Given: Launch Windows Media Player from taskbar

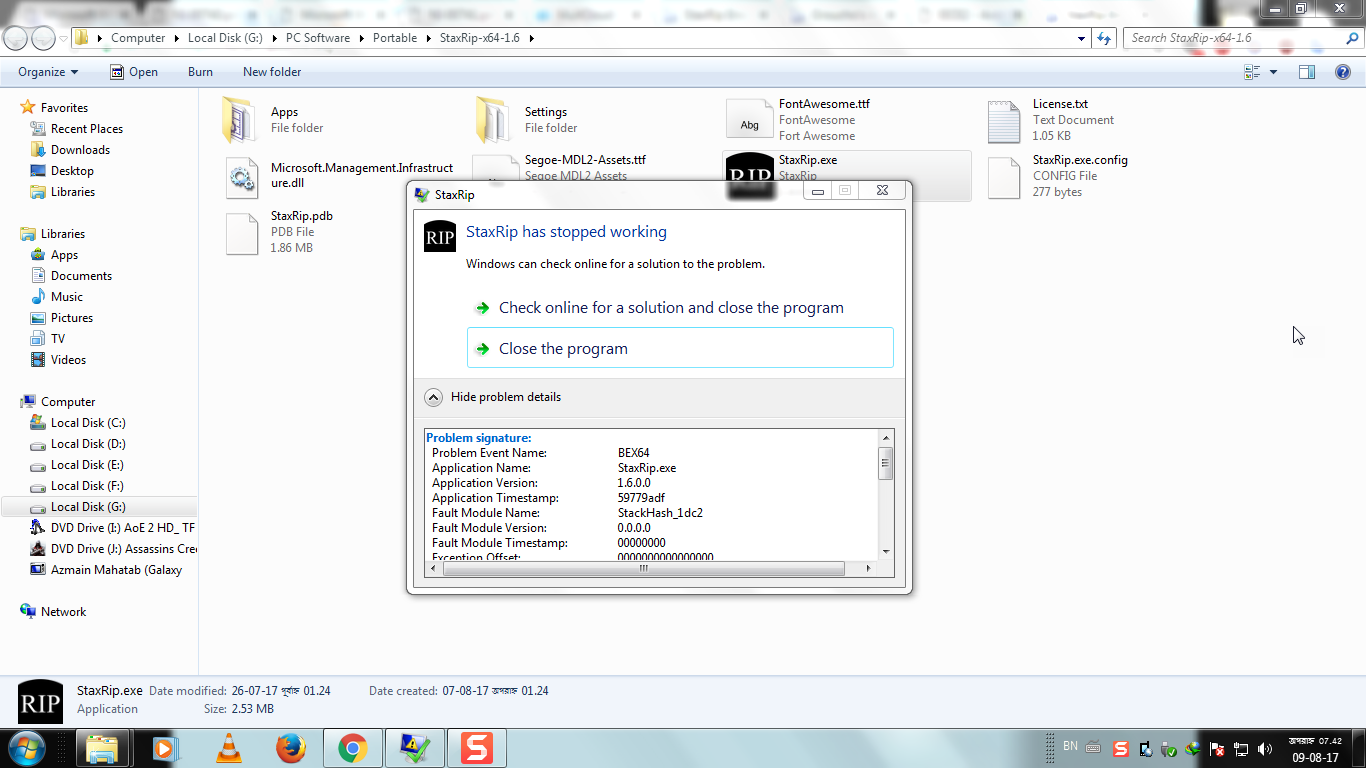Looking at the screenshot, I should click(166, 748).
